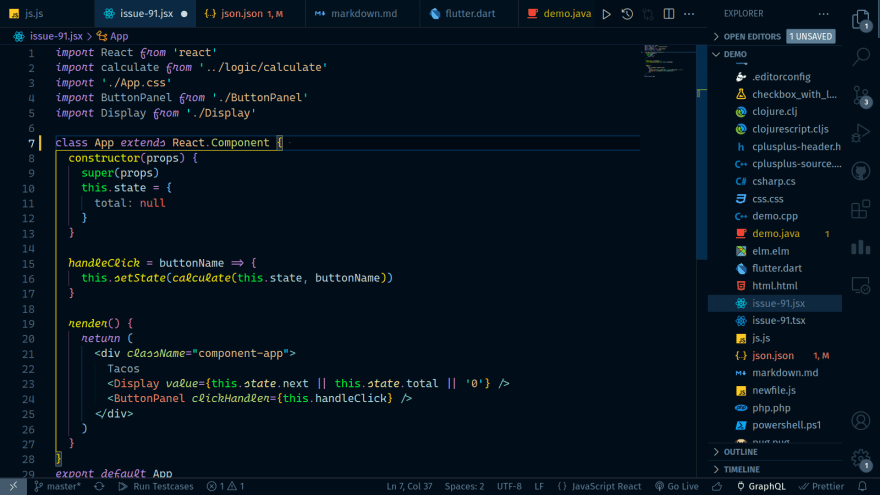Open the GitHub view in activity bar
Image resolution: width=880 pixels, height=495 pixels.
[861, 171]
